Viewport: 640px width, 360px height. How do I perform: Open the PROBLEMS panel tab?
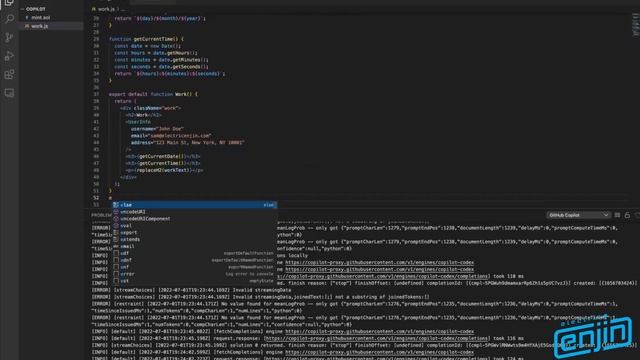101,215
